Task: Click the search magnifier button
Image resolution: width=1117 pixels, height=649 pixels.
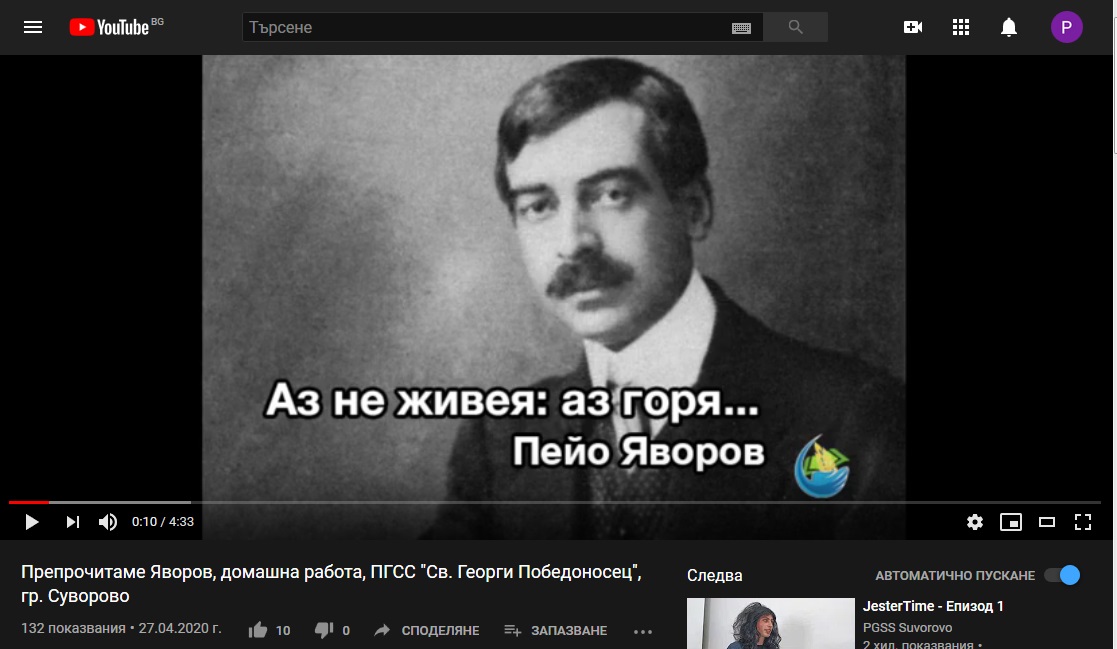Action: tap(796, 27)
